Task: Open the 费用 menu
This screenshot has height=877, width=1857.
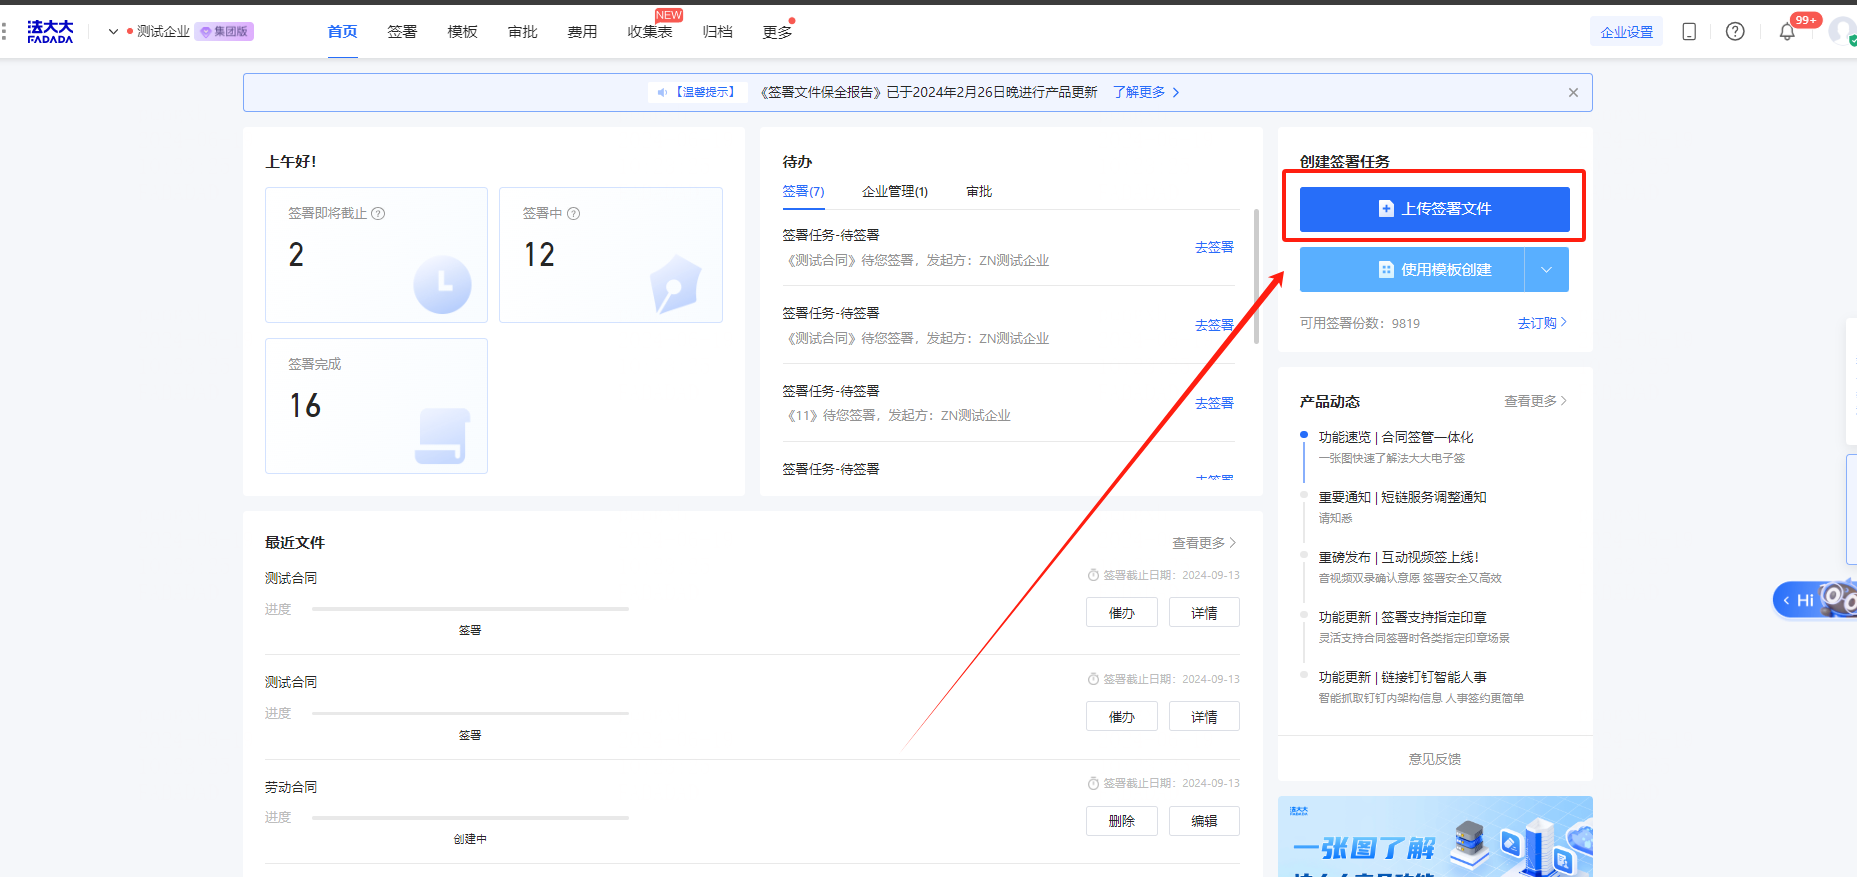Action: coord(582,32)
